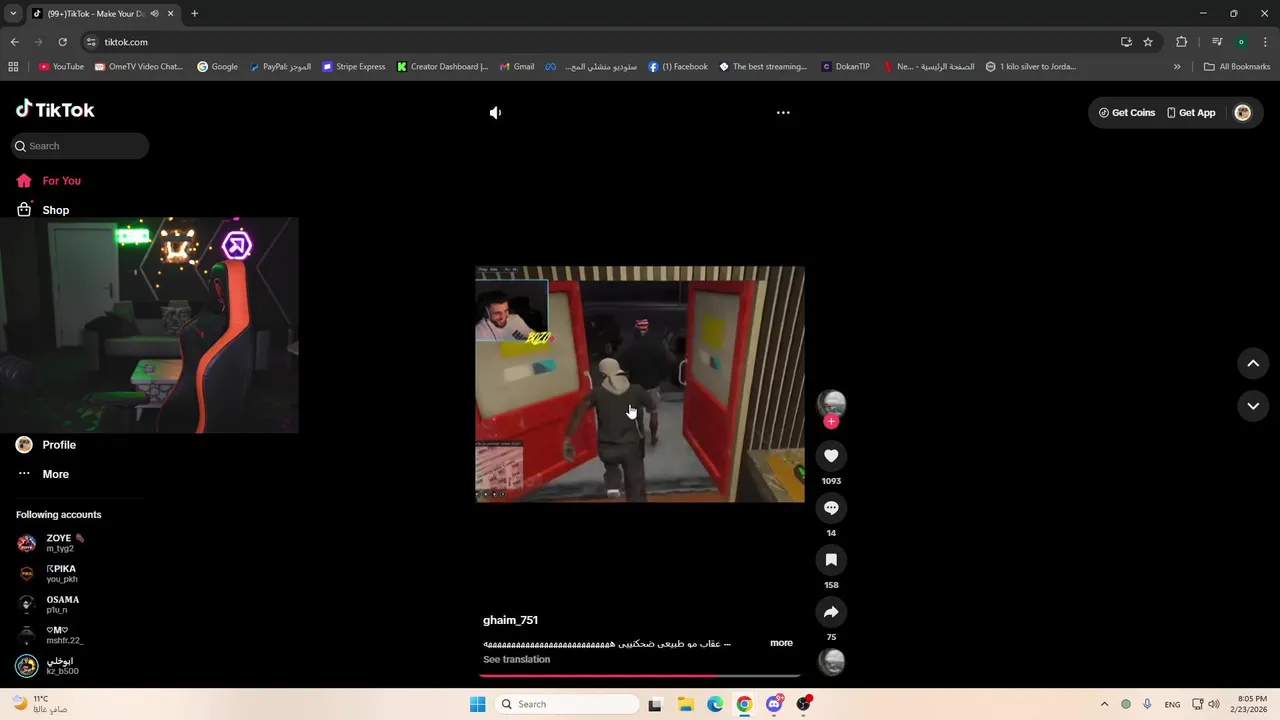This screenshot has height=720, width=1280.
Task: Expand caption with more
Action: 781,643
